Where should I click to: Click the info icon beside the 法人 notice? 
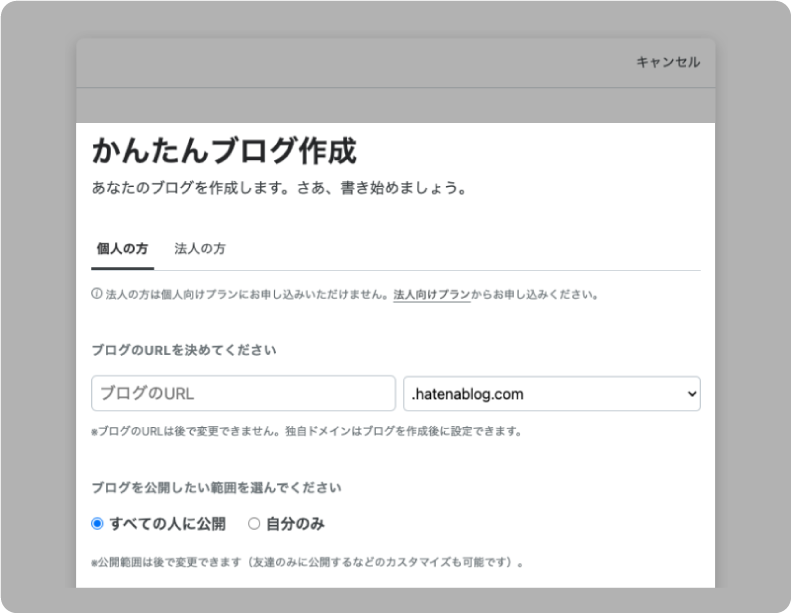96,296
